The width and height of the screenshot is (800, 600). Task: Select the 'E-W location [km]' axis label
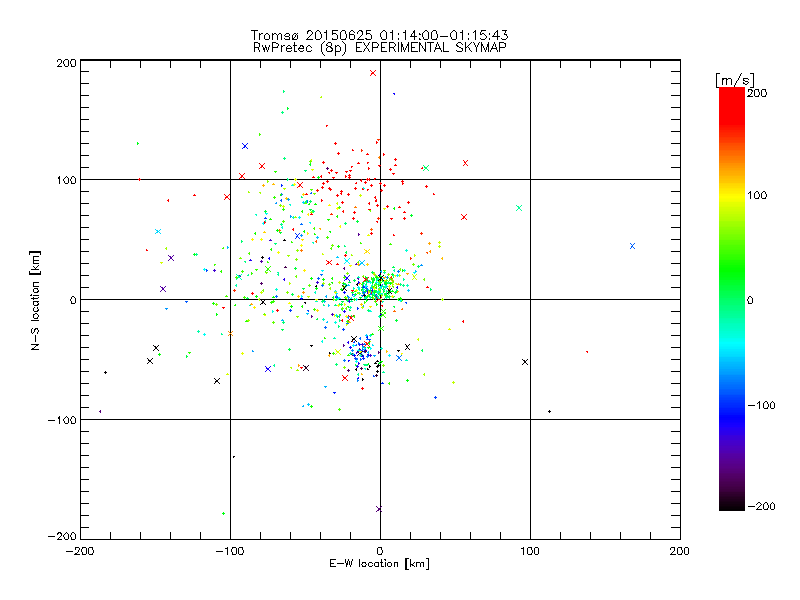click(379, 564)
